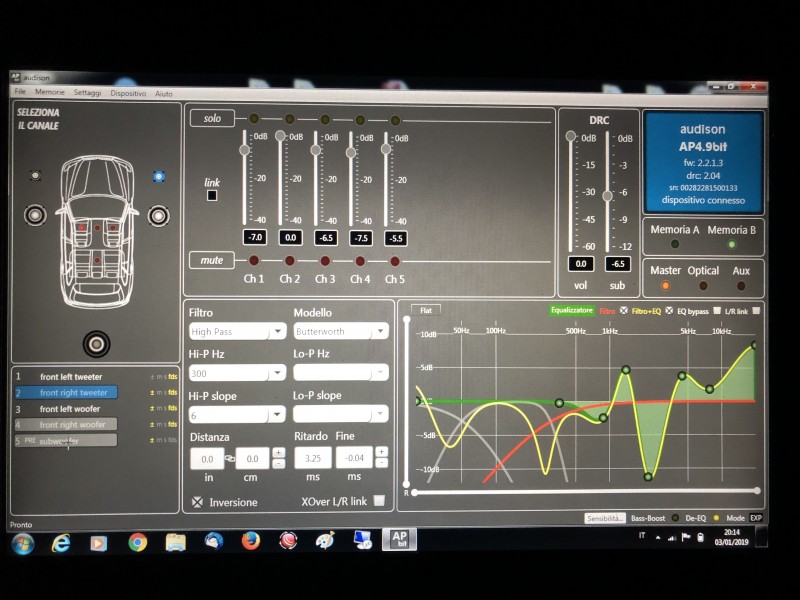Click the De-EQ indicator light
800x600 pixels.
tap(716, 518)
